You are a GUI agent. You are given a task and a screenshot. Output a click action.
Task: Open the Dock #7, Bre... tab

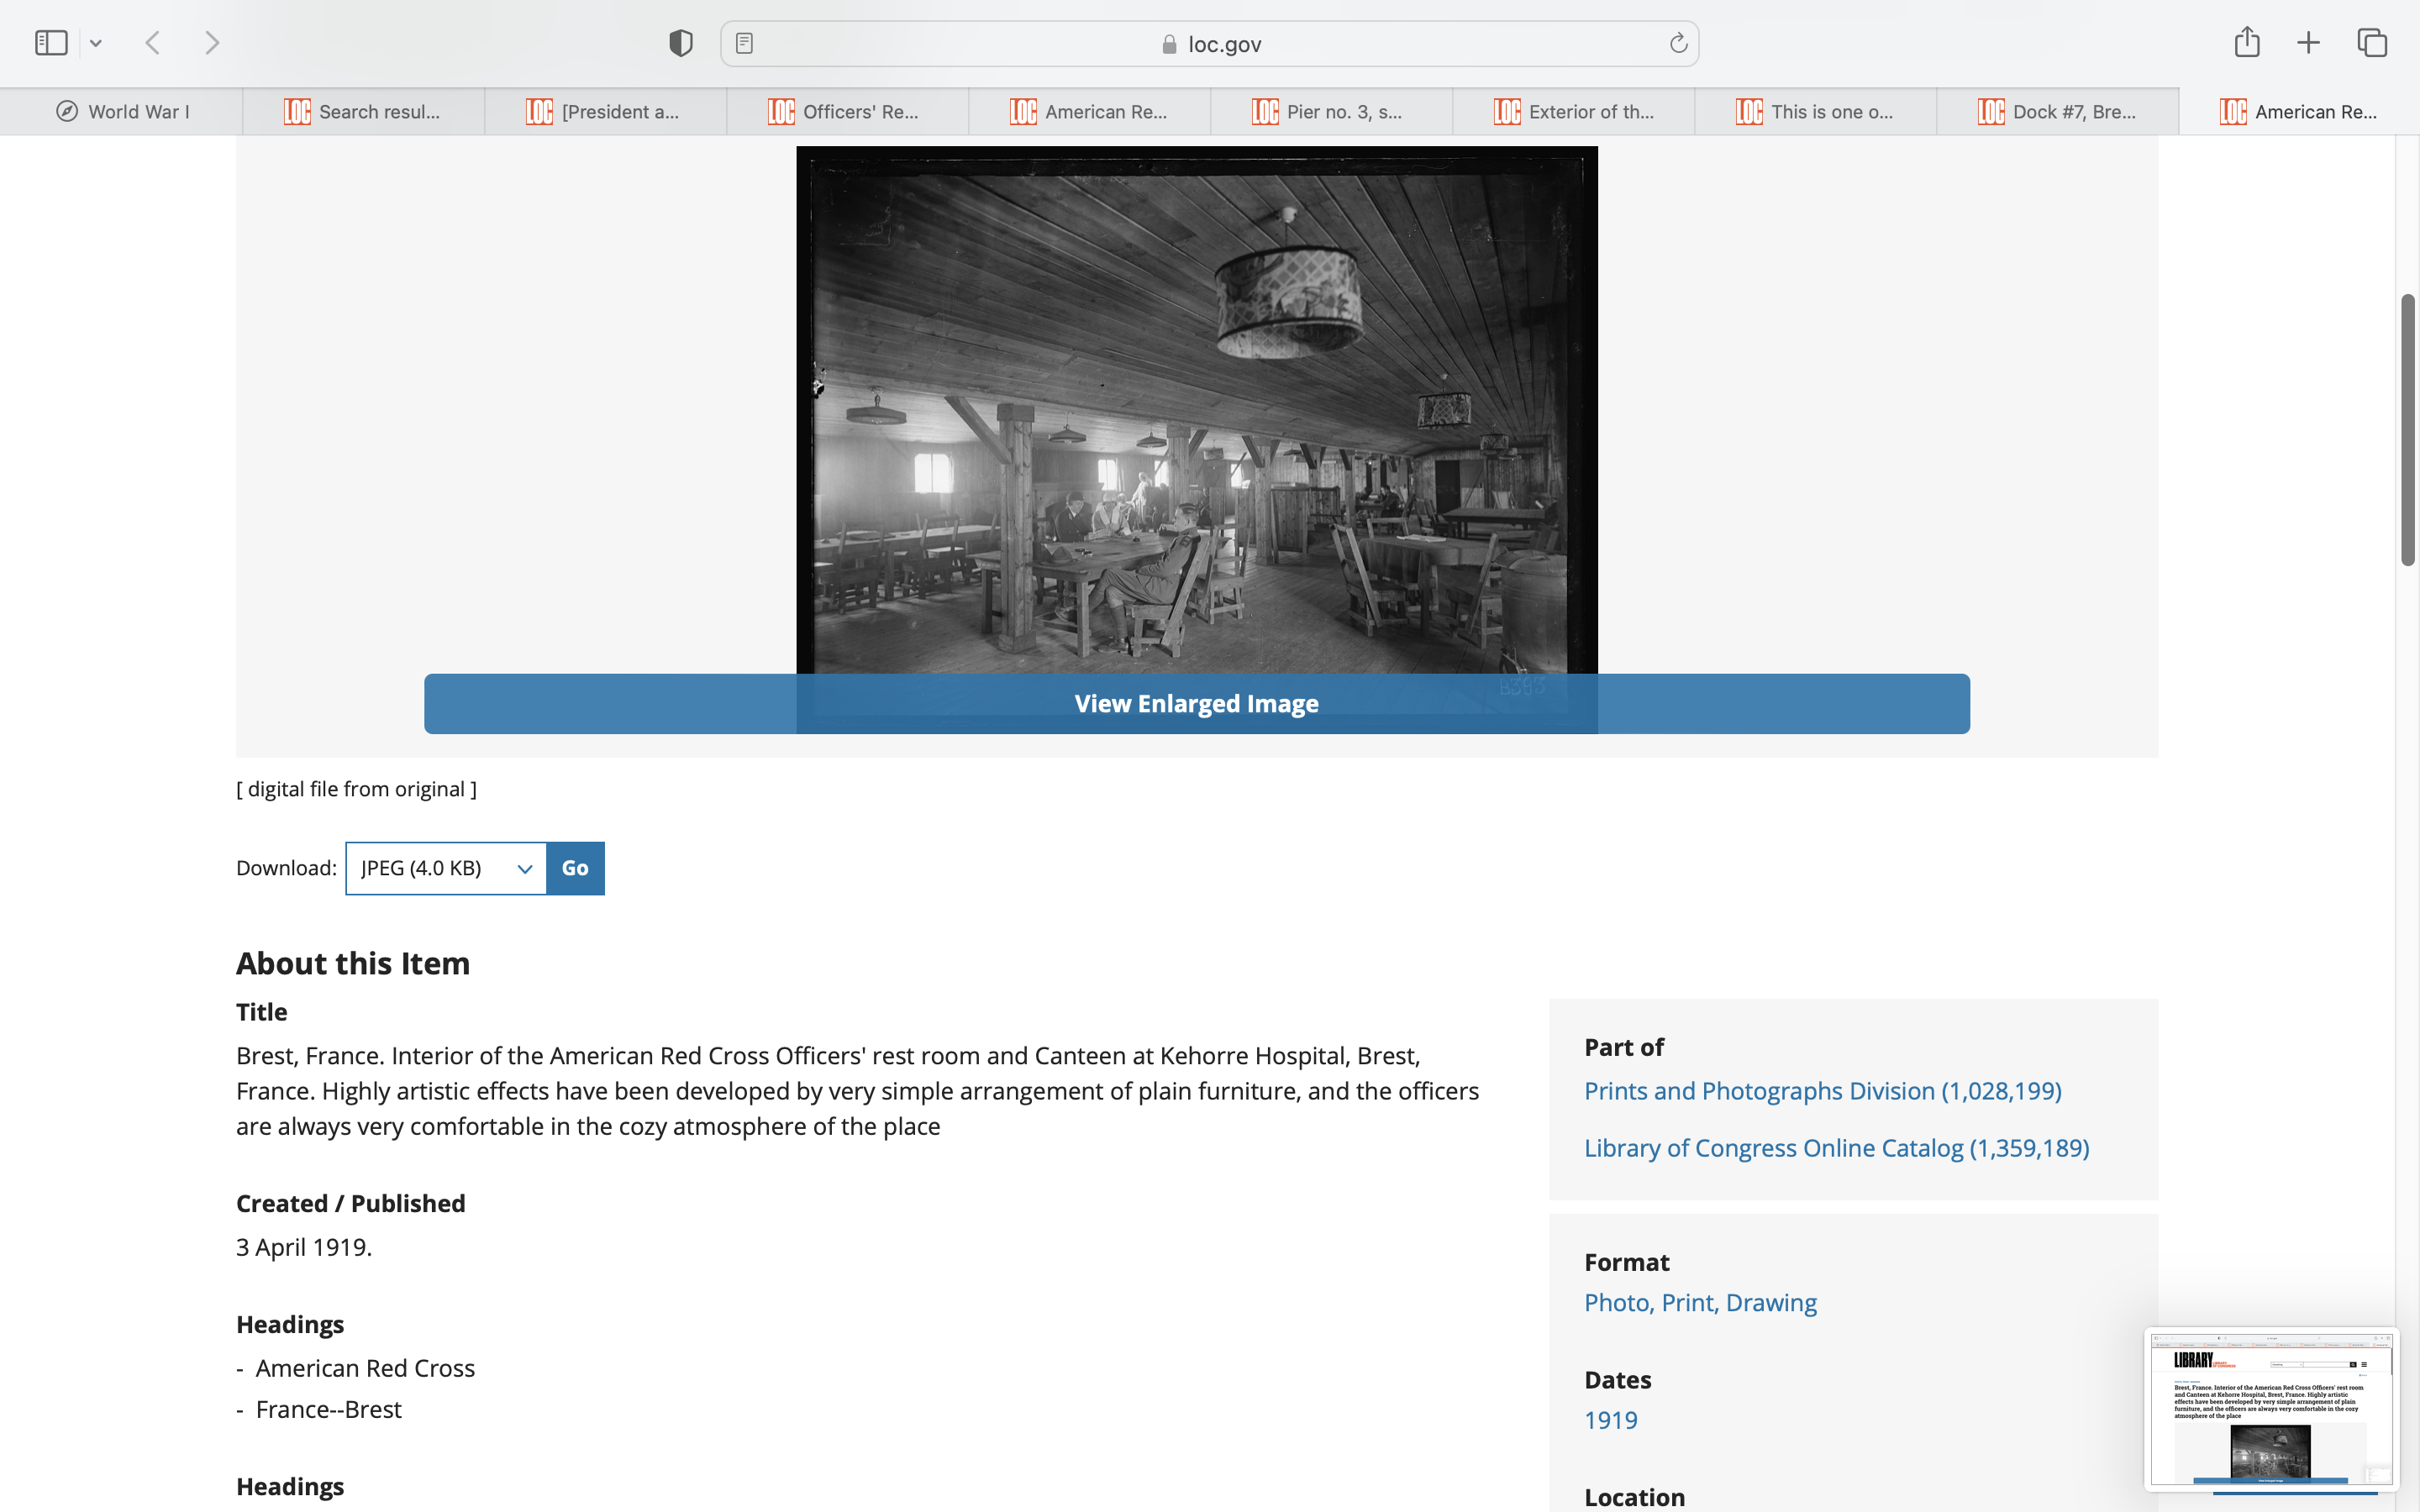(x=2057, y=112)
